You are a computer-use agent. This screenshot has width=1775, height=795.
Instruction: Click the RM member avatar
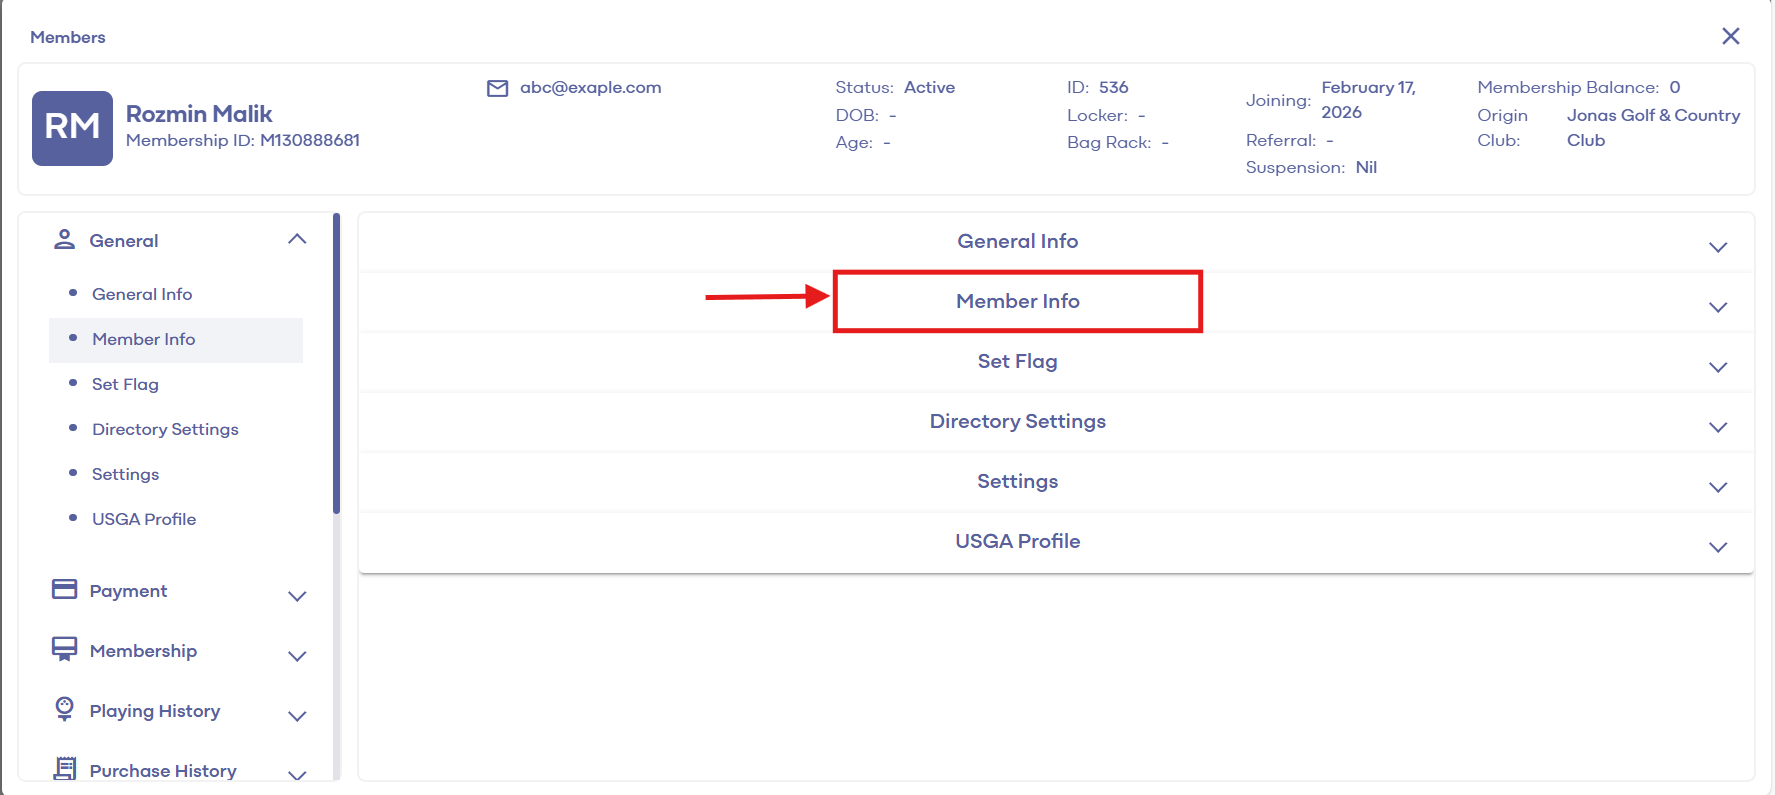(x=72, y=128)
